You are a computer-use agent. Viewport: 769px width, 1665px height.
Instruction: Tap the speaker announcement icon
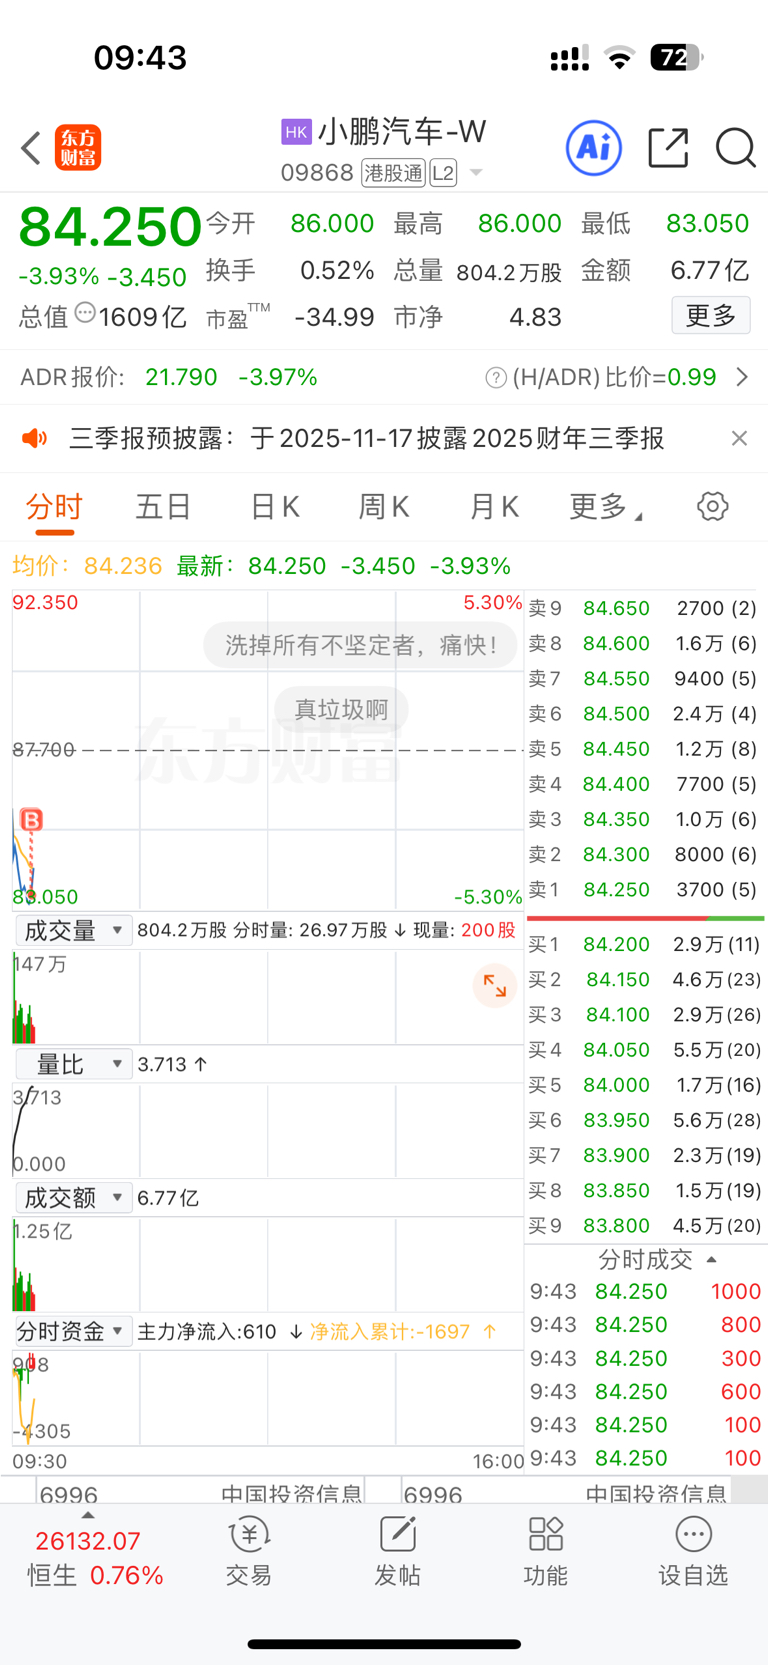[x=35, y=438]
